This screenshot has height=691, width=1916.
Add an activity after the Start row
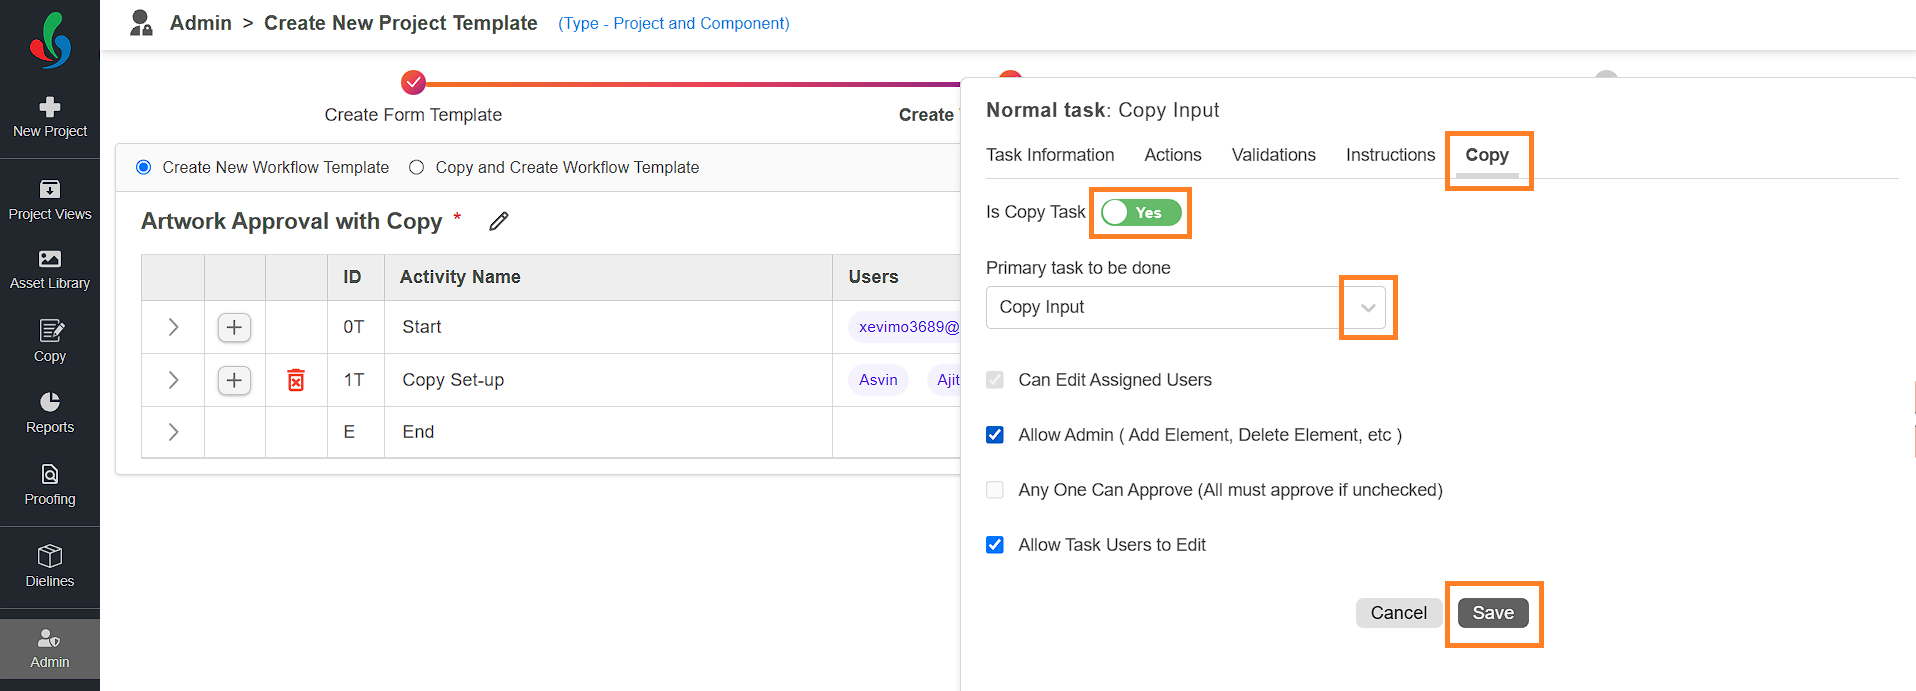234,327
